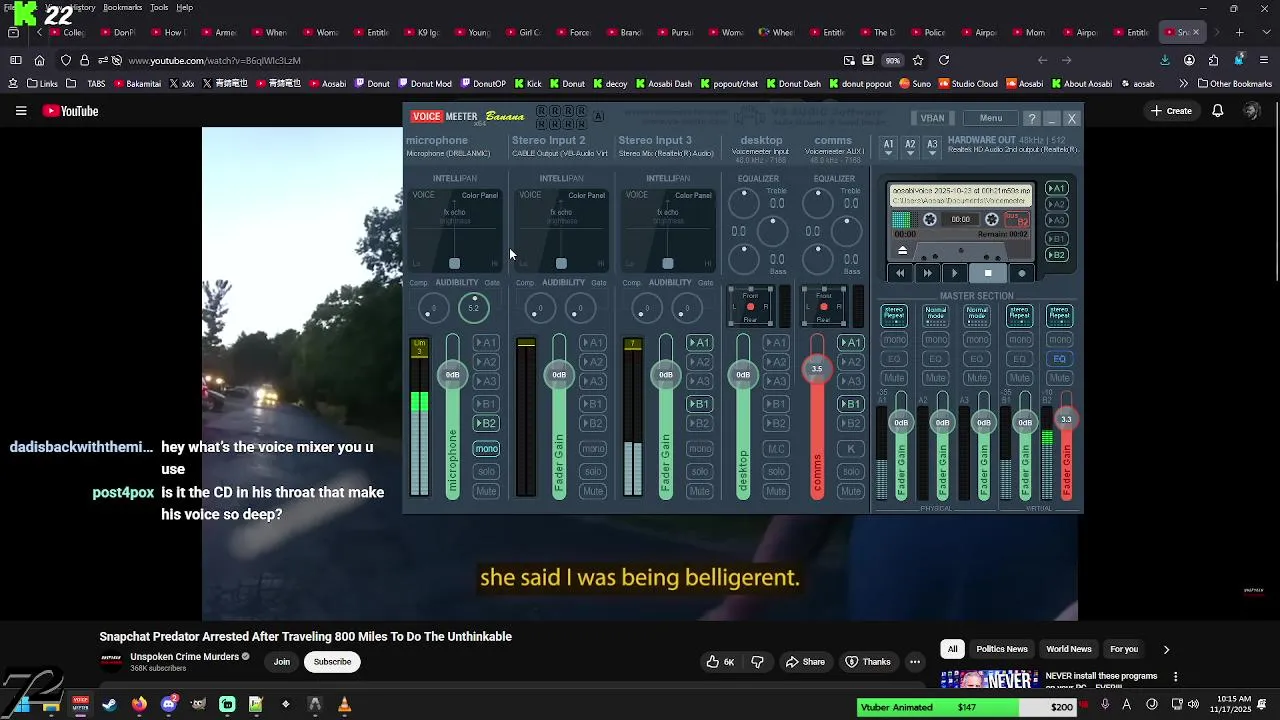This screenshot has width=1280, height=720.
Task: Mute Stereo Input 2 strip
Action: click(x=593, y=491)
